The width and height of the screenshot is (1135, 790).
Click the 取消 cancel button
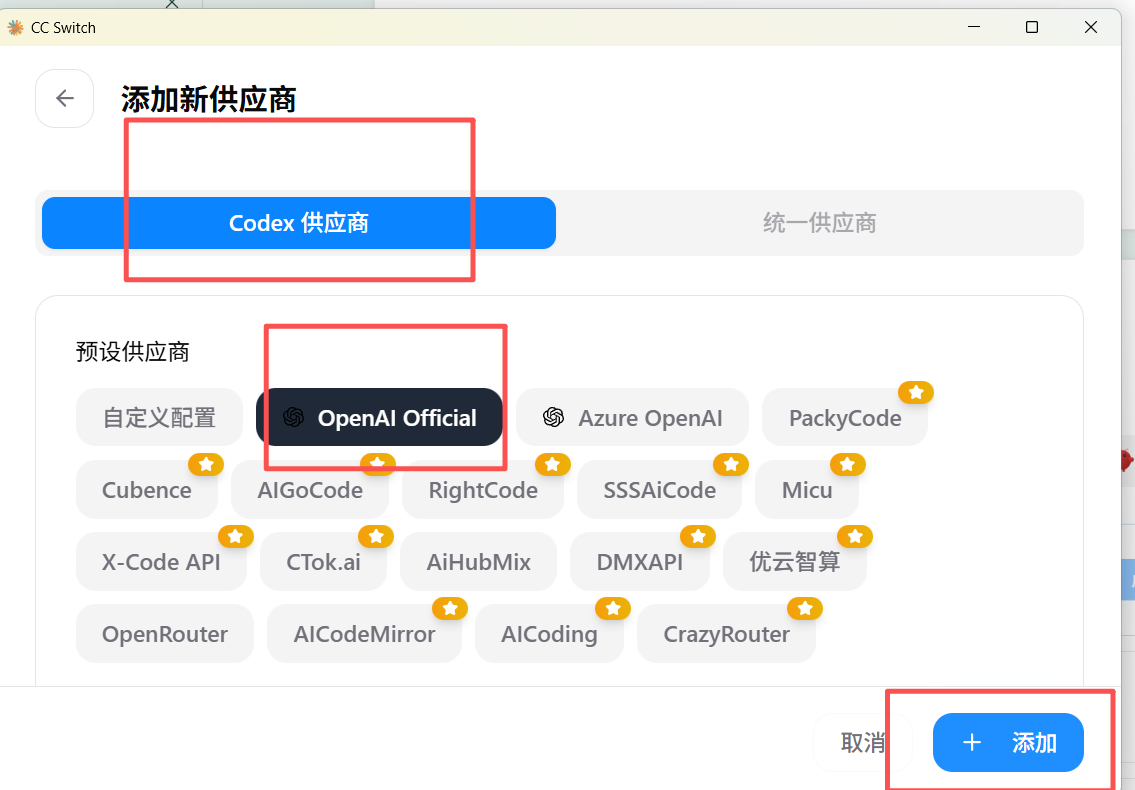point(863,742)
